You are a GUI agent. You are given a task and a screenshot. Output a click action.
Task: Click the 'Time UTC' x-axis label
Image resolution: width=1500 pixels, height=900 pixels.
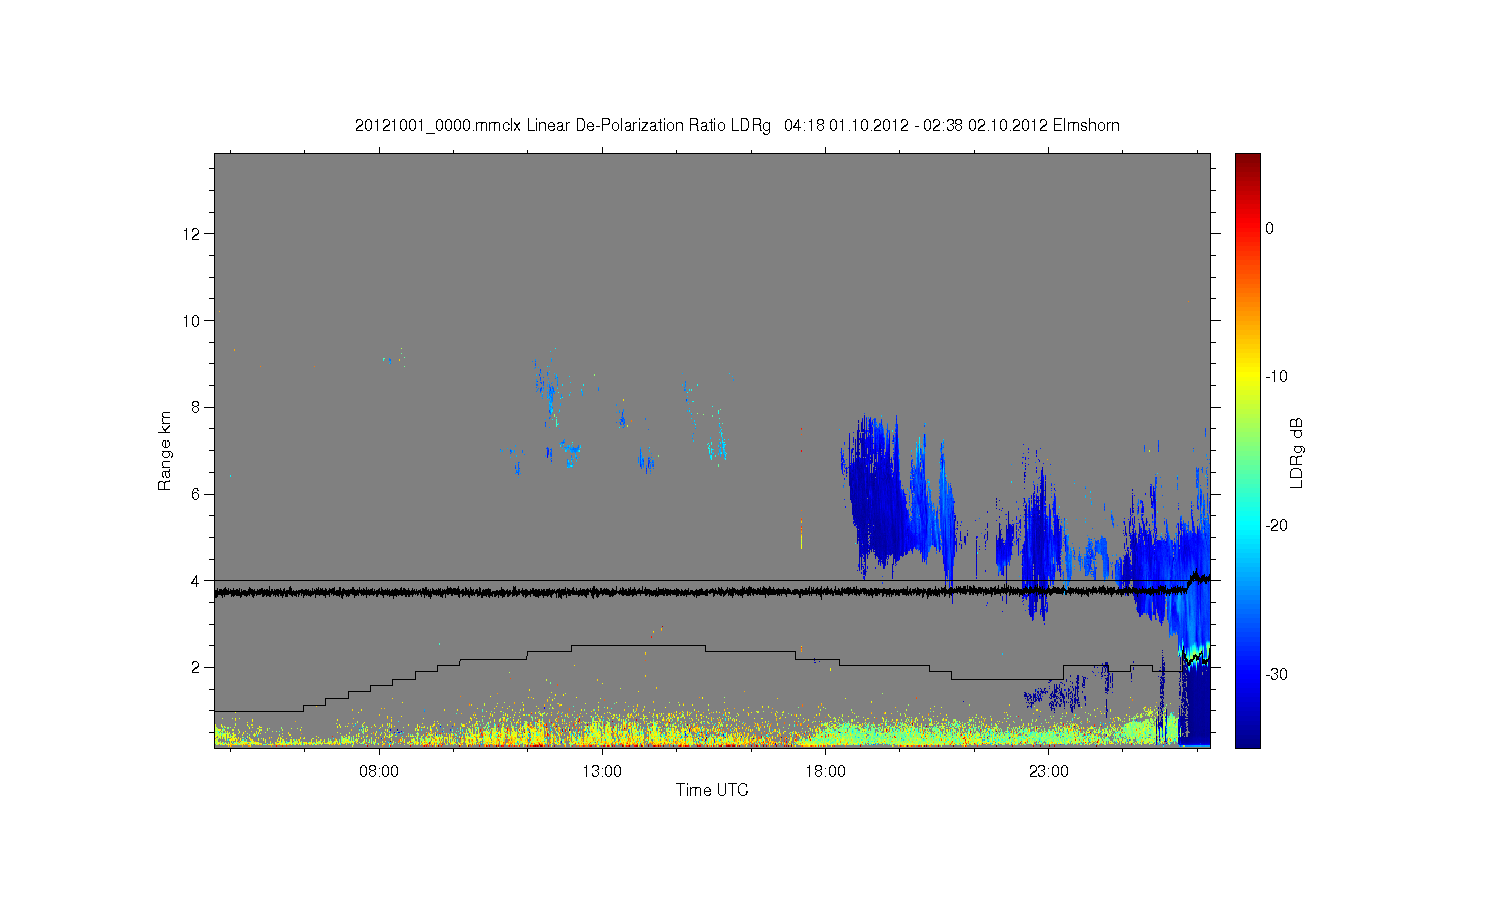[x=712, y=790]
